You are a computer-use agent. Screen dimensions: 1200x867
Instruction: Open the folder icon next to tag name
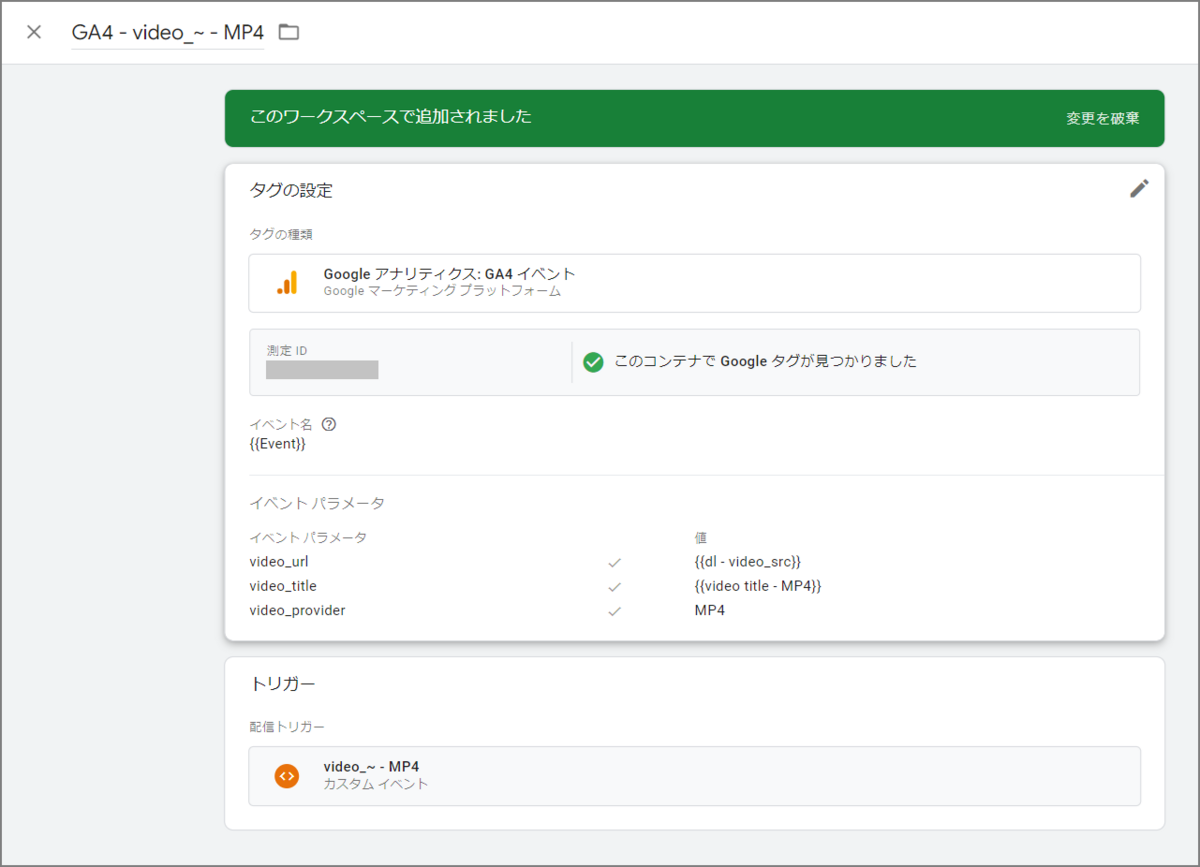289,32
